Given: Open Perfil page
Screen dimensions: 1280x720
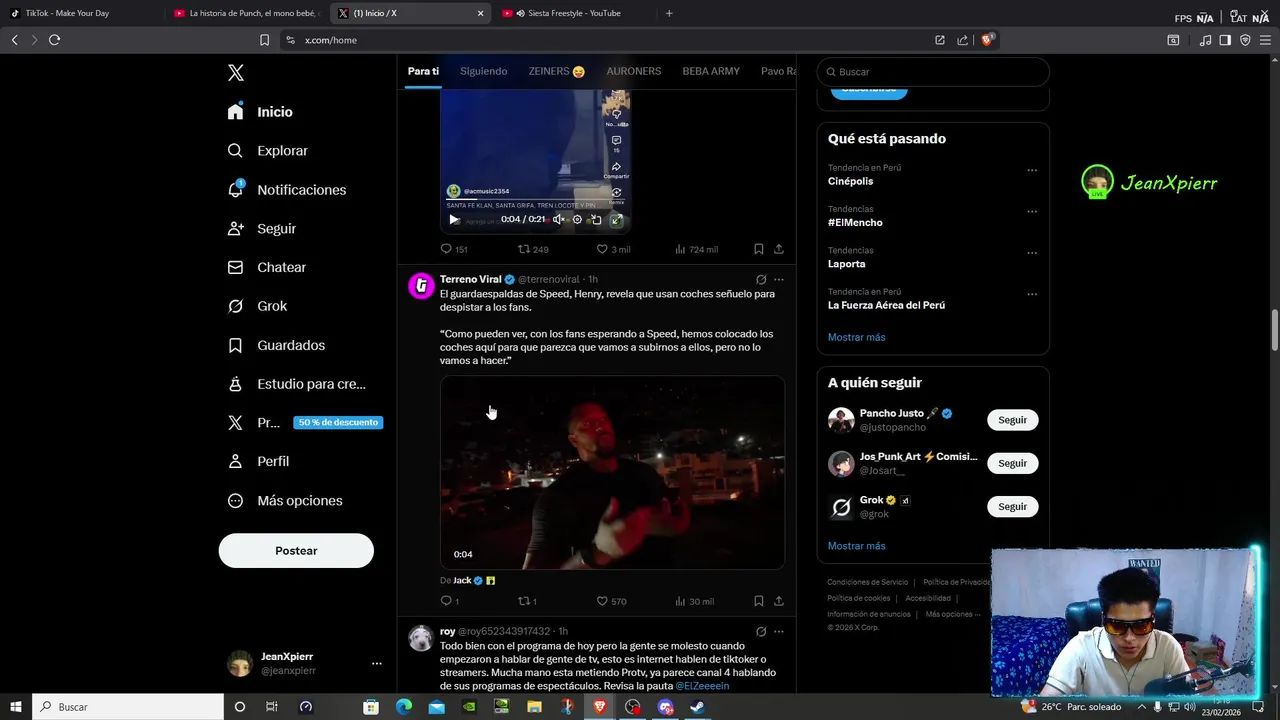Looking at the screenshot, I should point(258,462).
